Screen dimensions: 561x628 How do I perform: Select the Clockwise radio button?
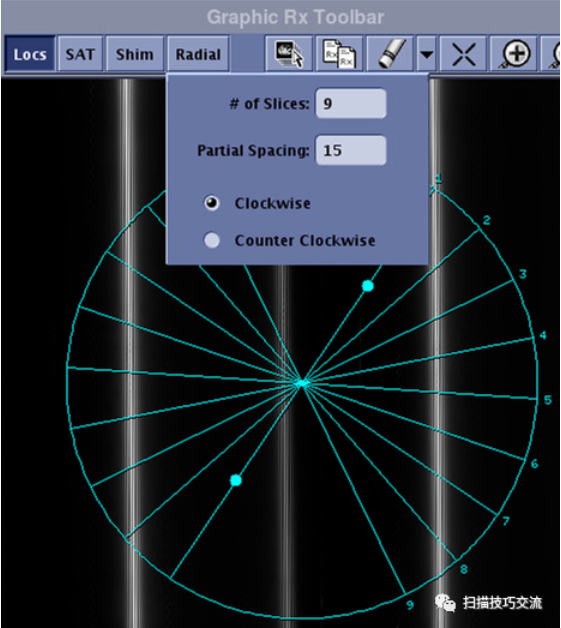tap(212, 203)
